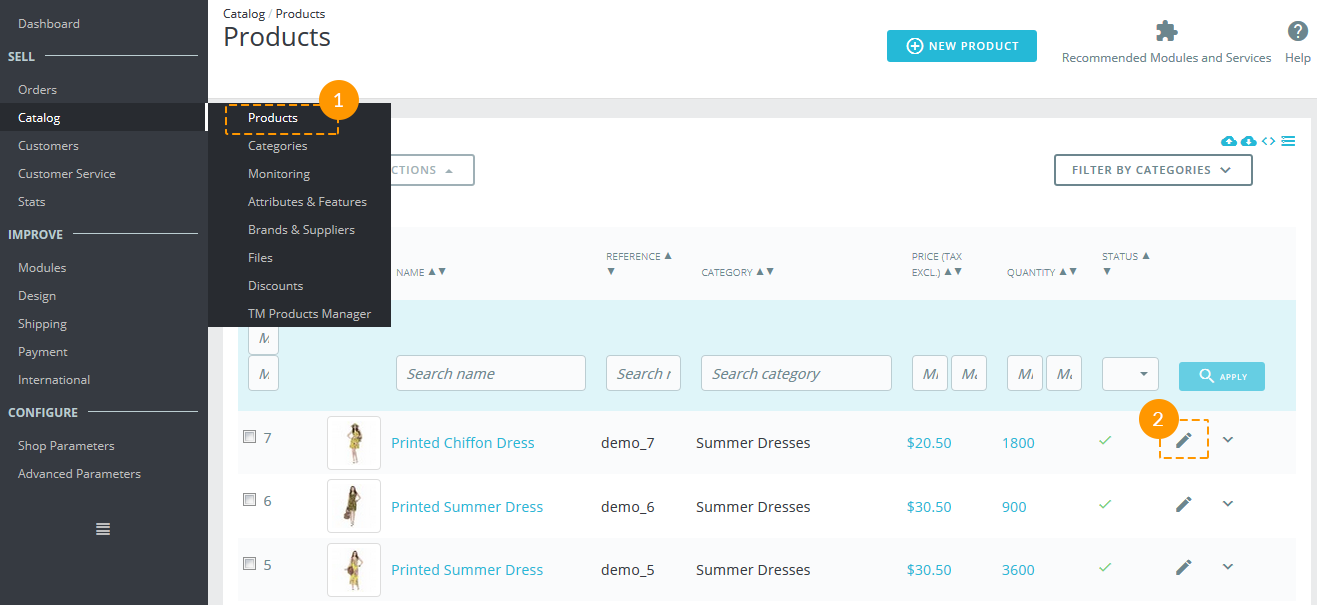
Task: Click the sidebar collapse hamburger icon
Action: click(x=103, y=529)
